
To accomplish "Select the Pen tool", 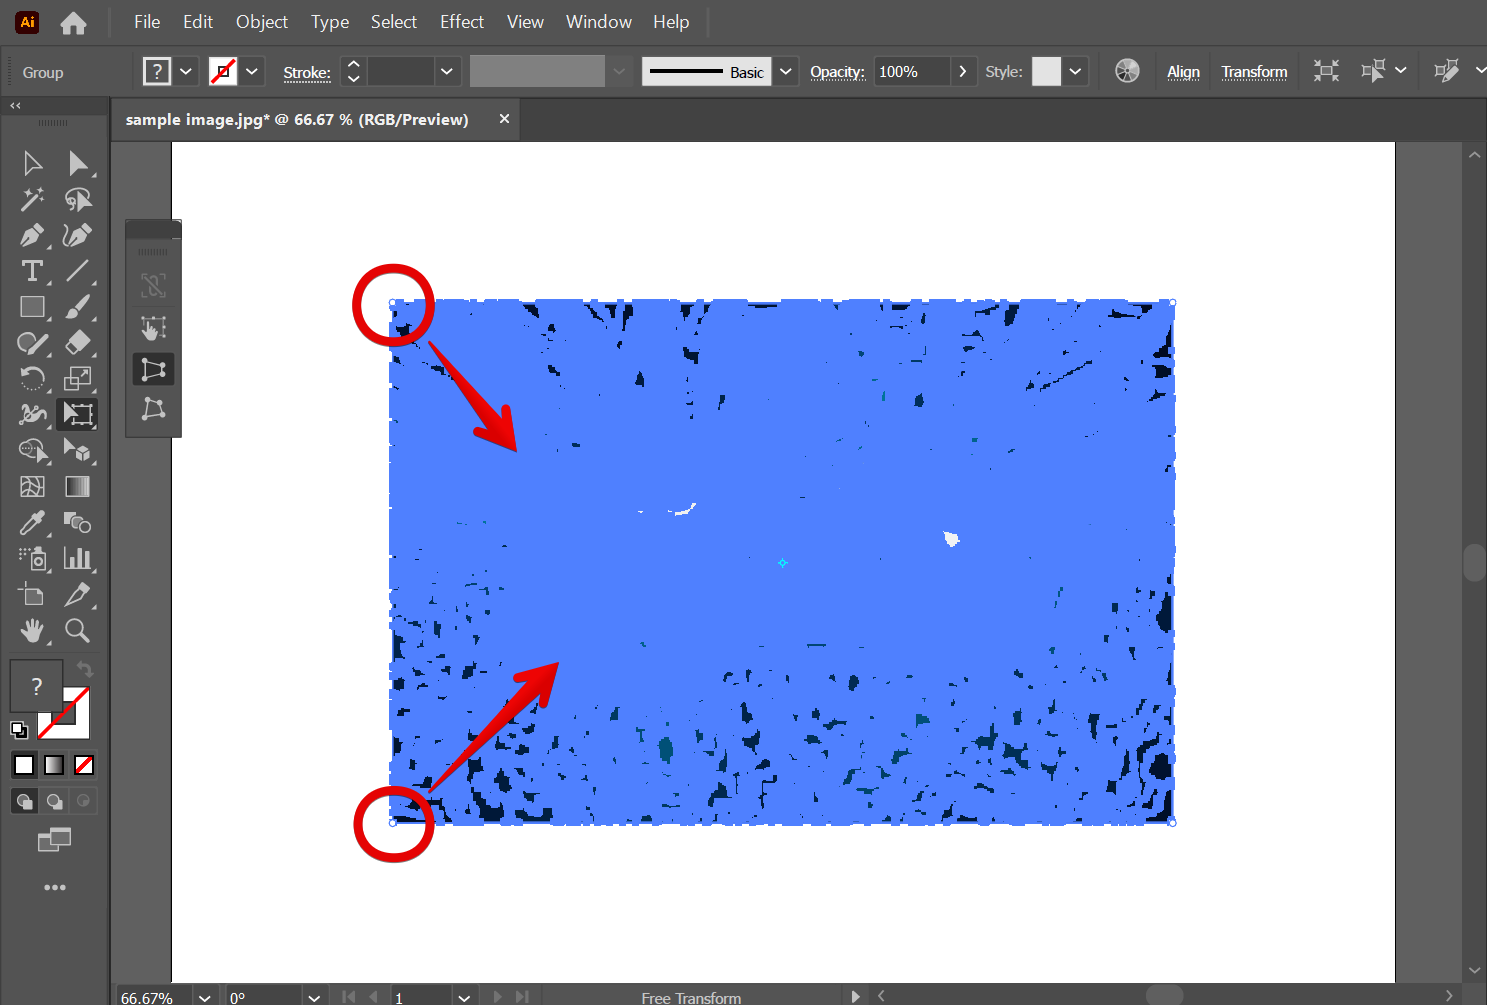I will (31, 236).
